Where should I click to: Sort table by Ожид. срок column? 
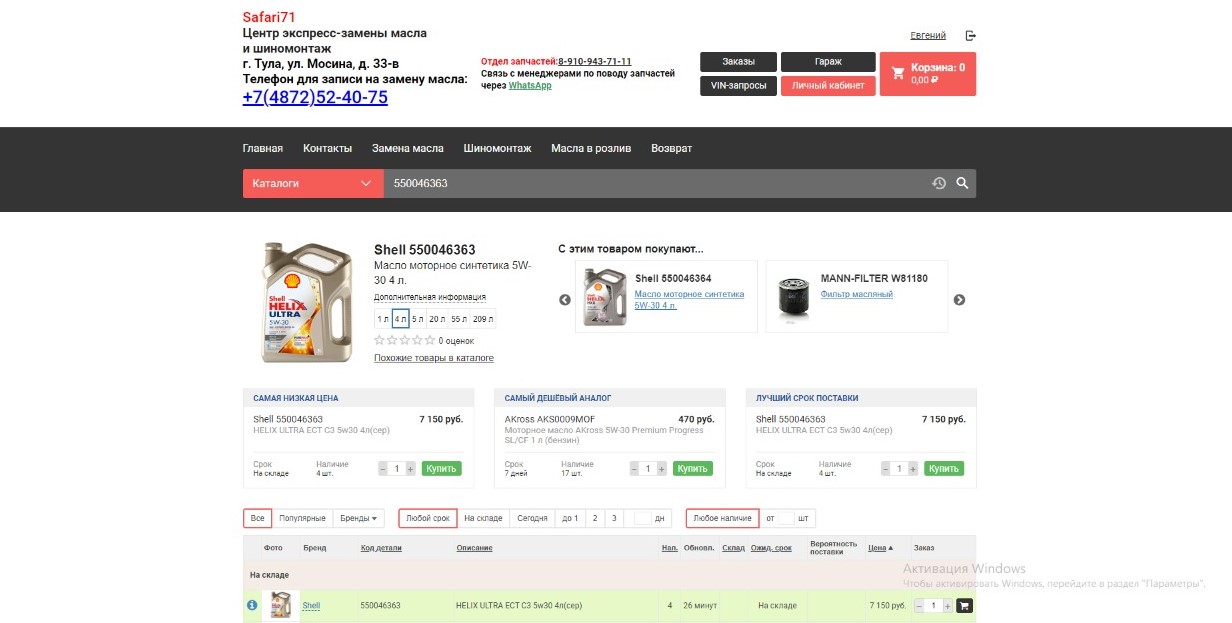771,548
